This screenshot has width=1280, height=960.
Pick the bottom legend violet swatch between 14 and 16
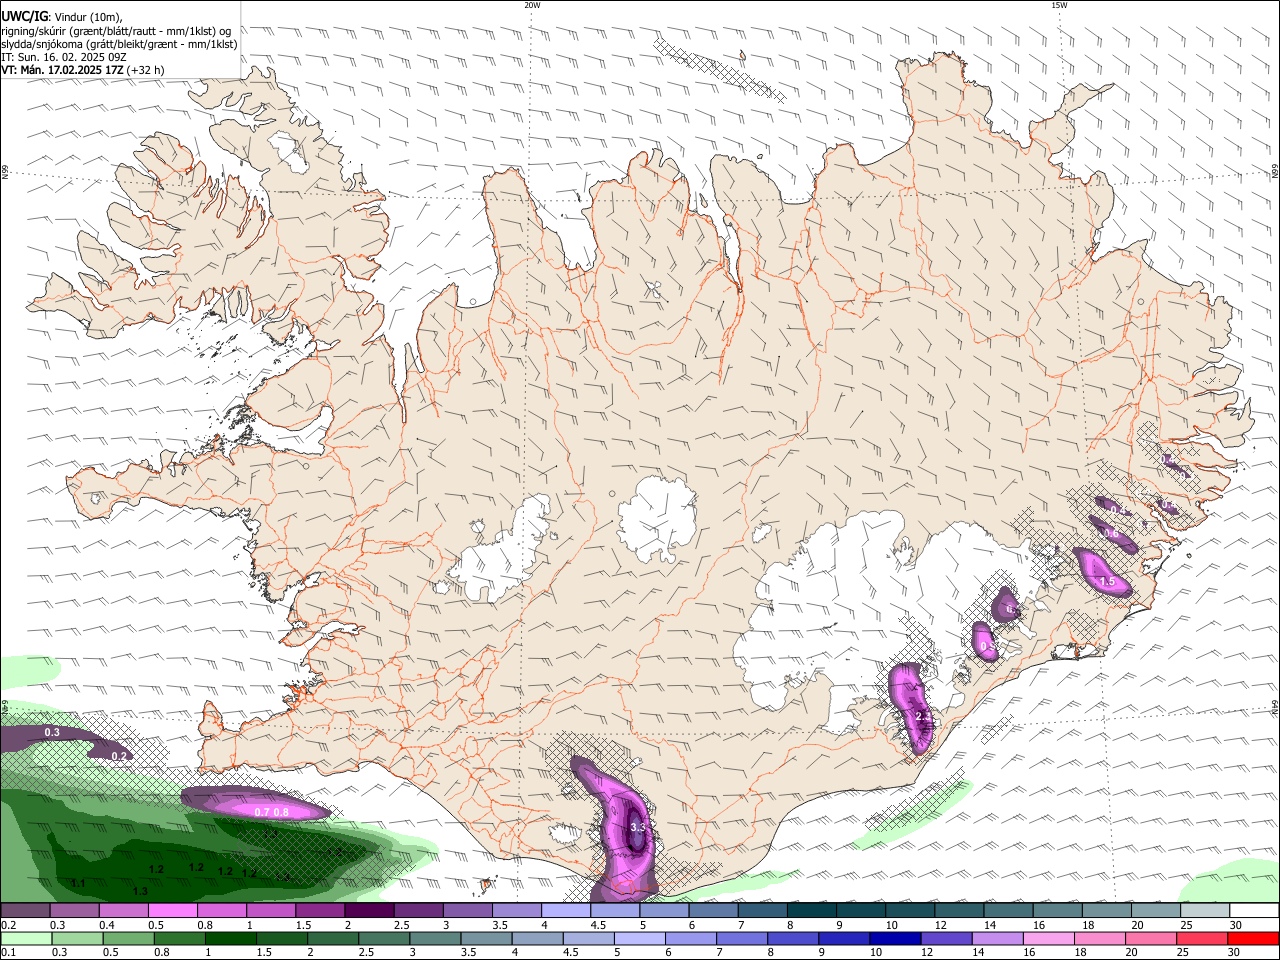pos(996,938)
